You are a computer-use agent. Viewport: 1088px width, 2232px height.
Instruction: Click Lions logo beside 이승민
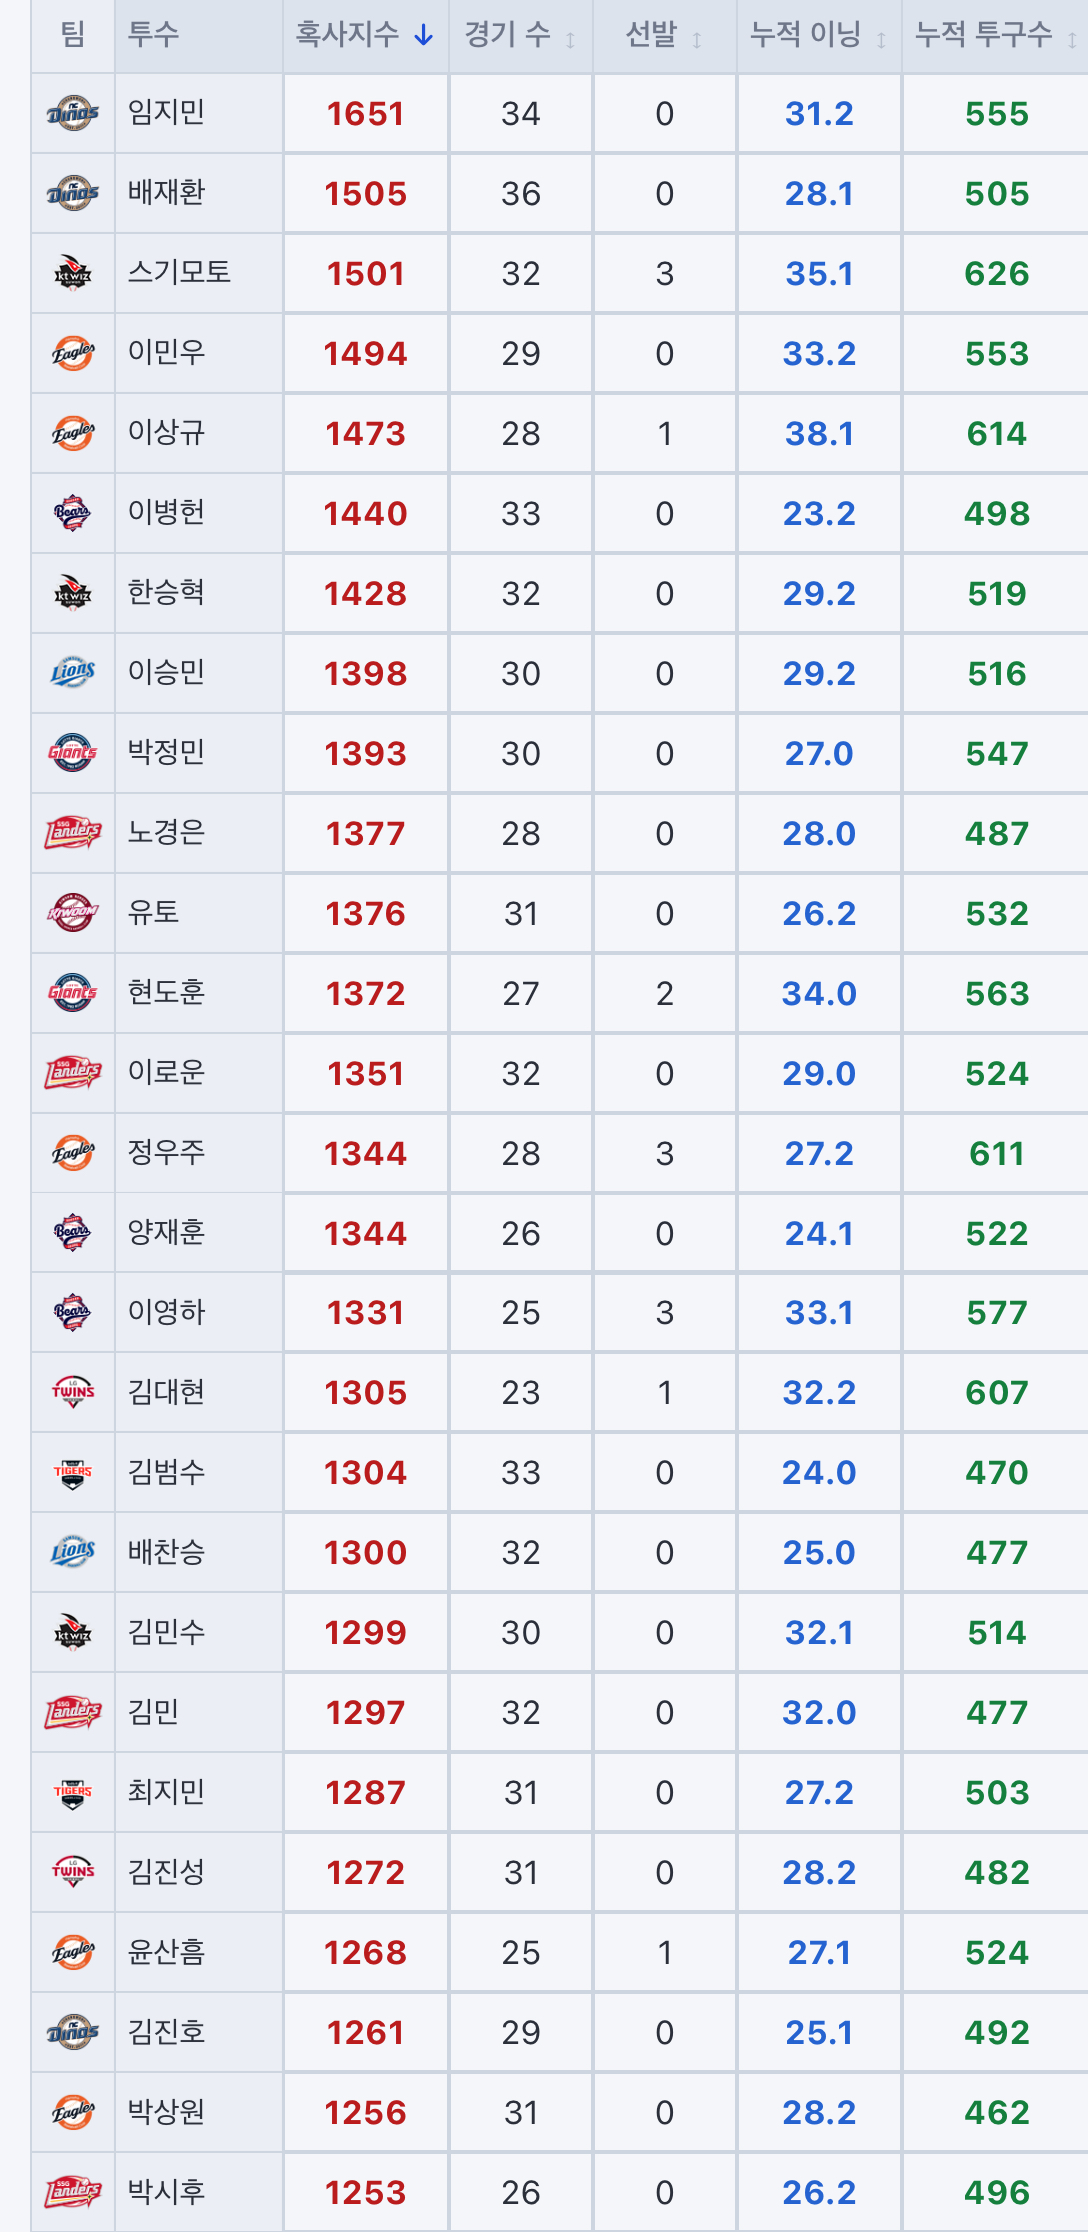[x=73, y=673]
